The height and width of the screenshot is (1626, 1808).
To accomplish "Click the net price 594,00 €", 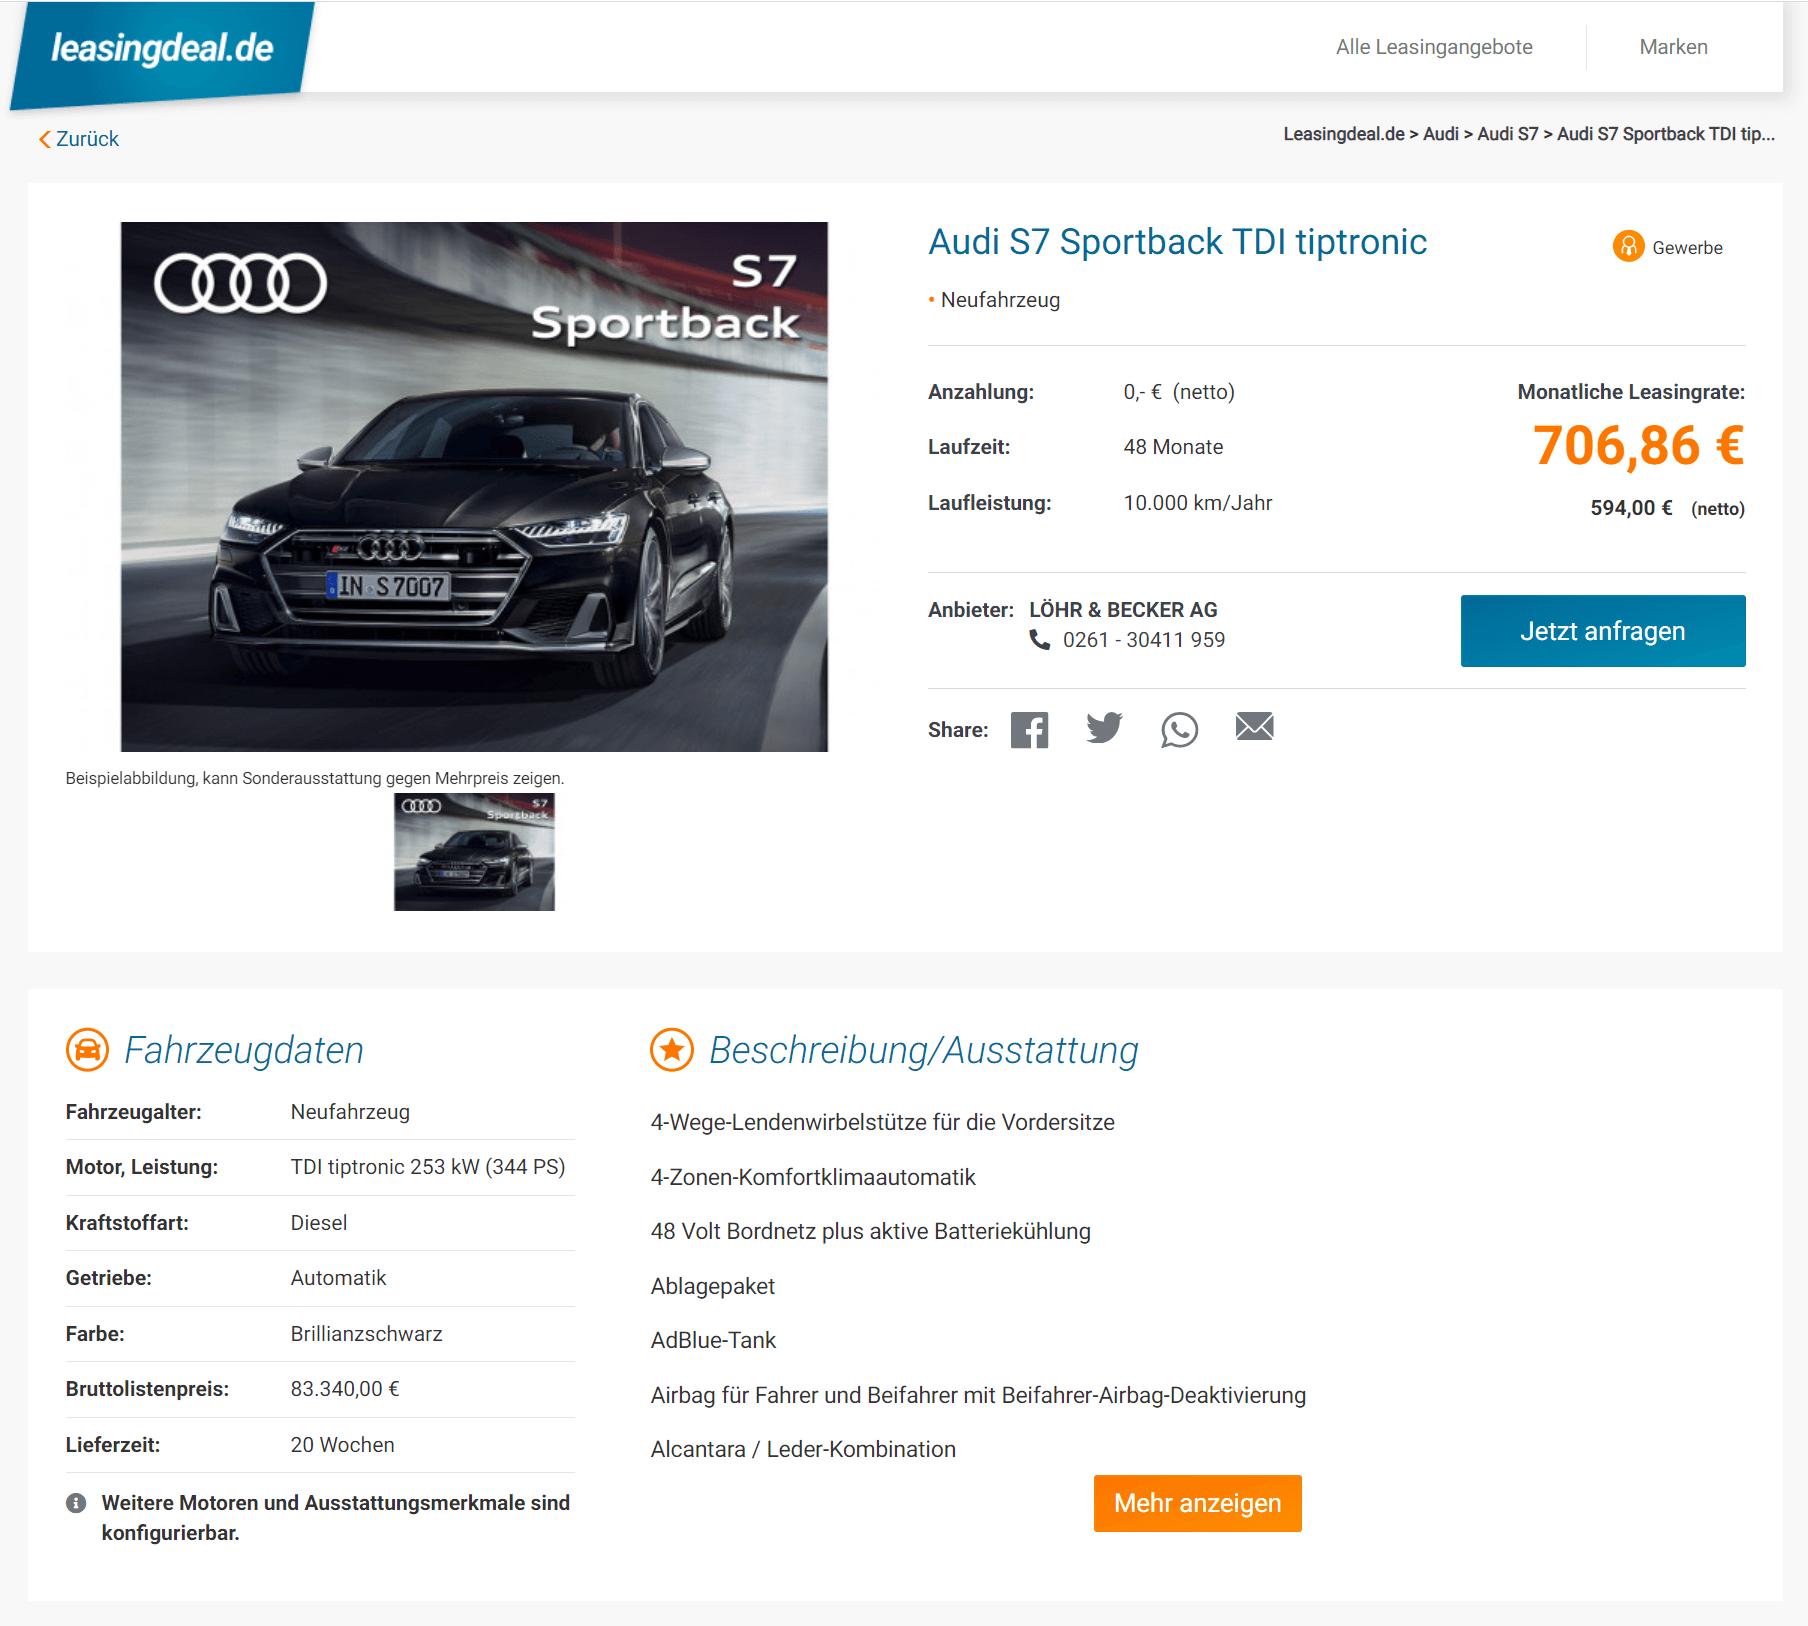I will pos(1631,508).
